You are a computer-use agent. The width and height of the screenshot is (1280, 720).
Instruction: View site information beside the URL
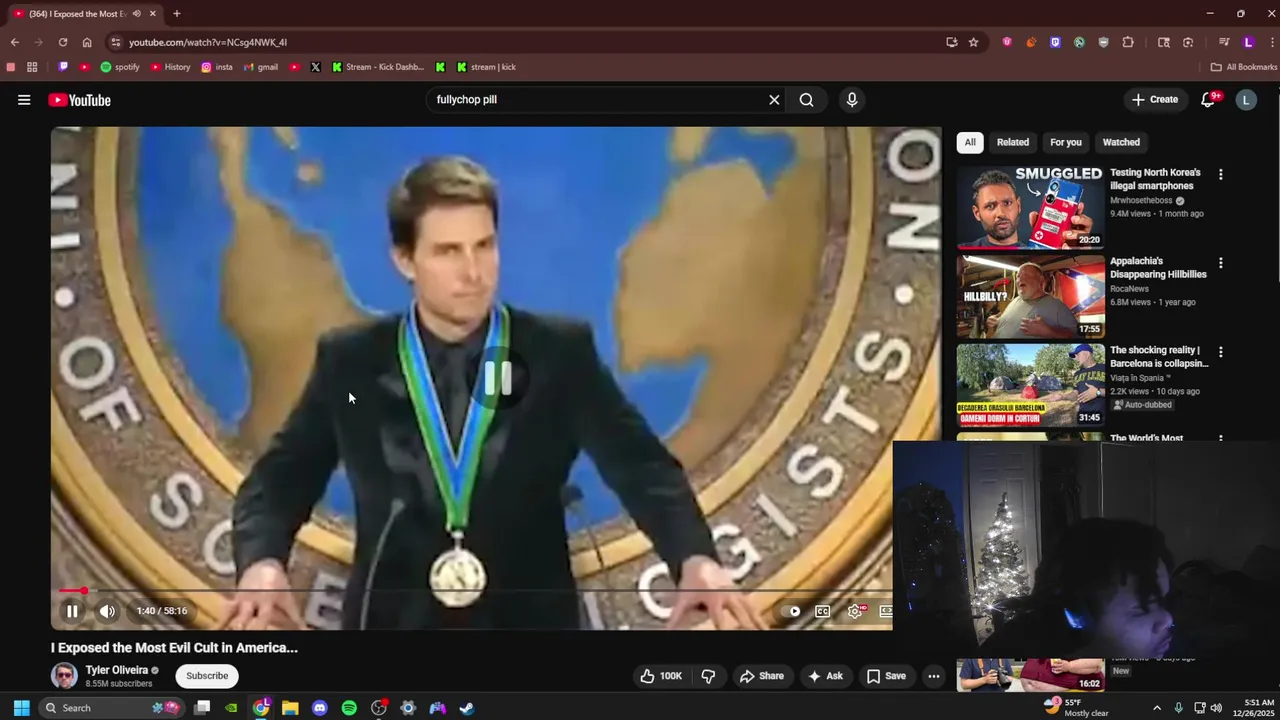click(x=116, y=42)
